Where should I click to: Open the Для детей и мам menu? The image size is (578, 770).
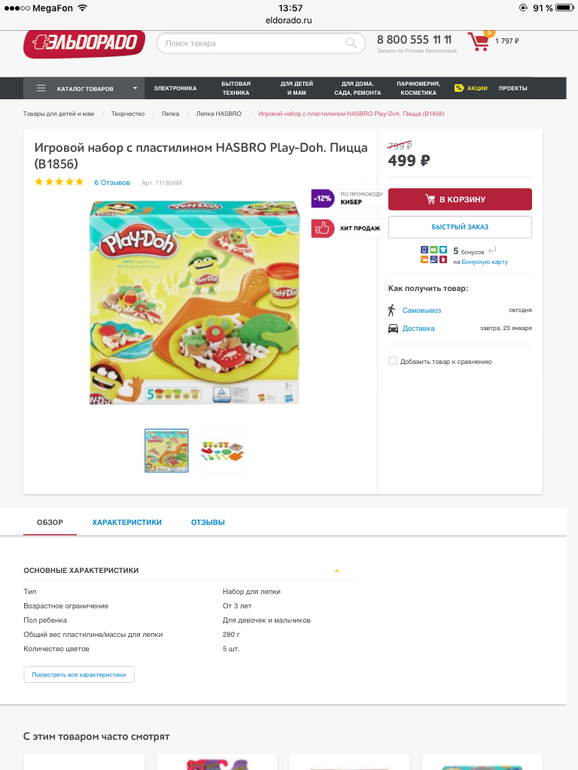(297, 88)
